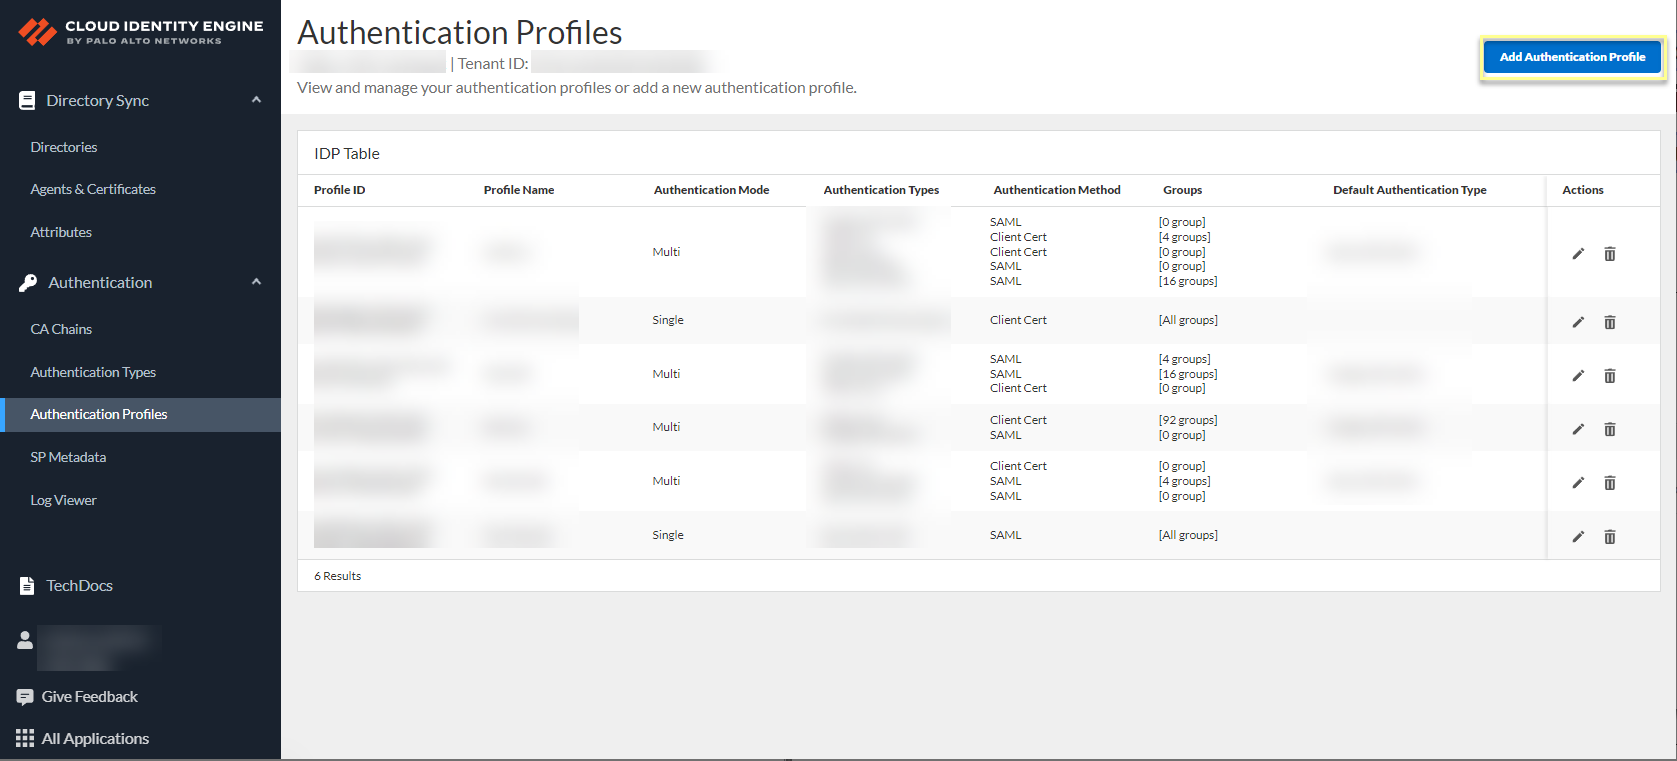Open the Directories page

click(x=64, y=147)
